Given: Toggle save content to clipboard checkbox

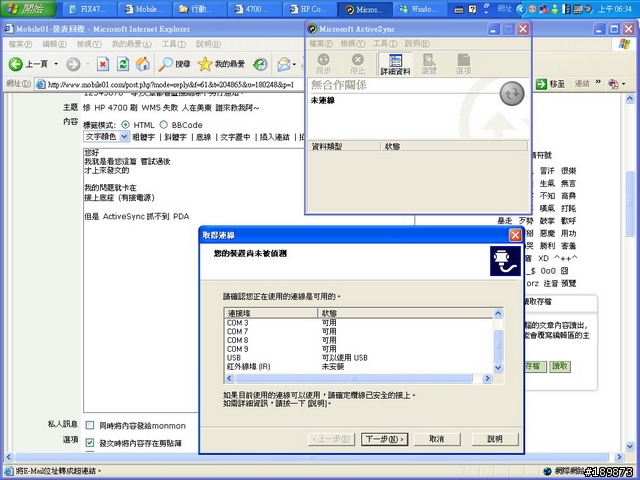Looking at the screenshot, I should (90, 442).
